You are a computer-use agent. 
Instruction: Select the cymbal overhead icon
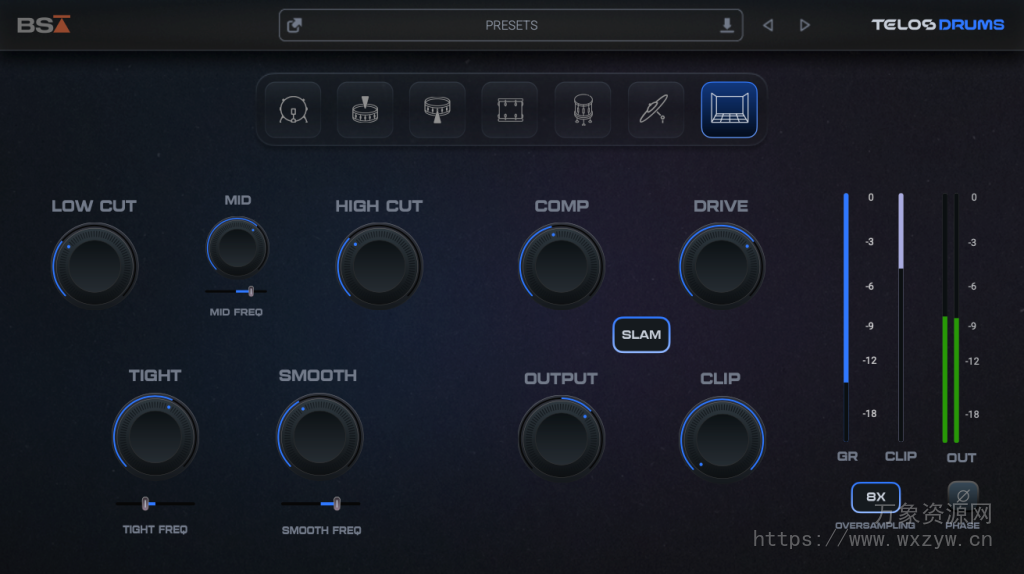656,110
